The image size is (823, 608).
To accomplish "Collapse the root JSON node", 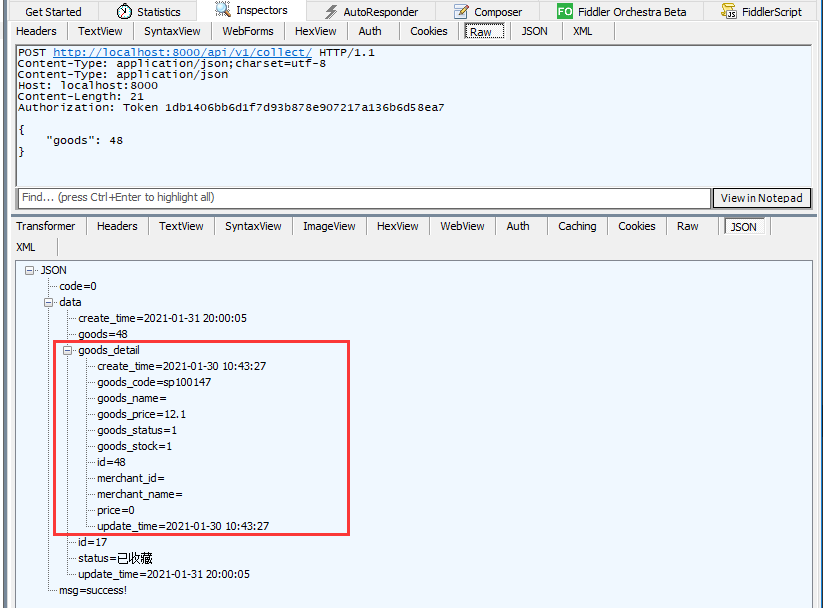I will 29,270.
